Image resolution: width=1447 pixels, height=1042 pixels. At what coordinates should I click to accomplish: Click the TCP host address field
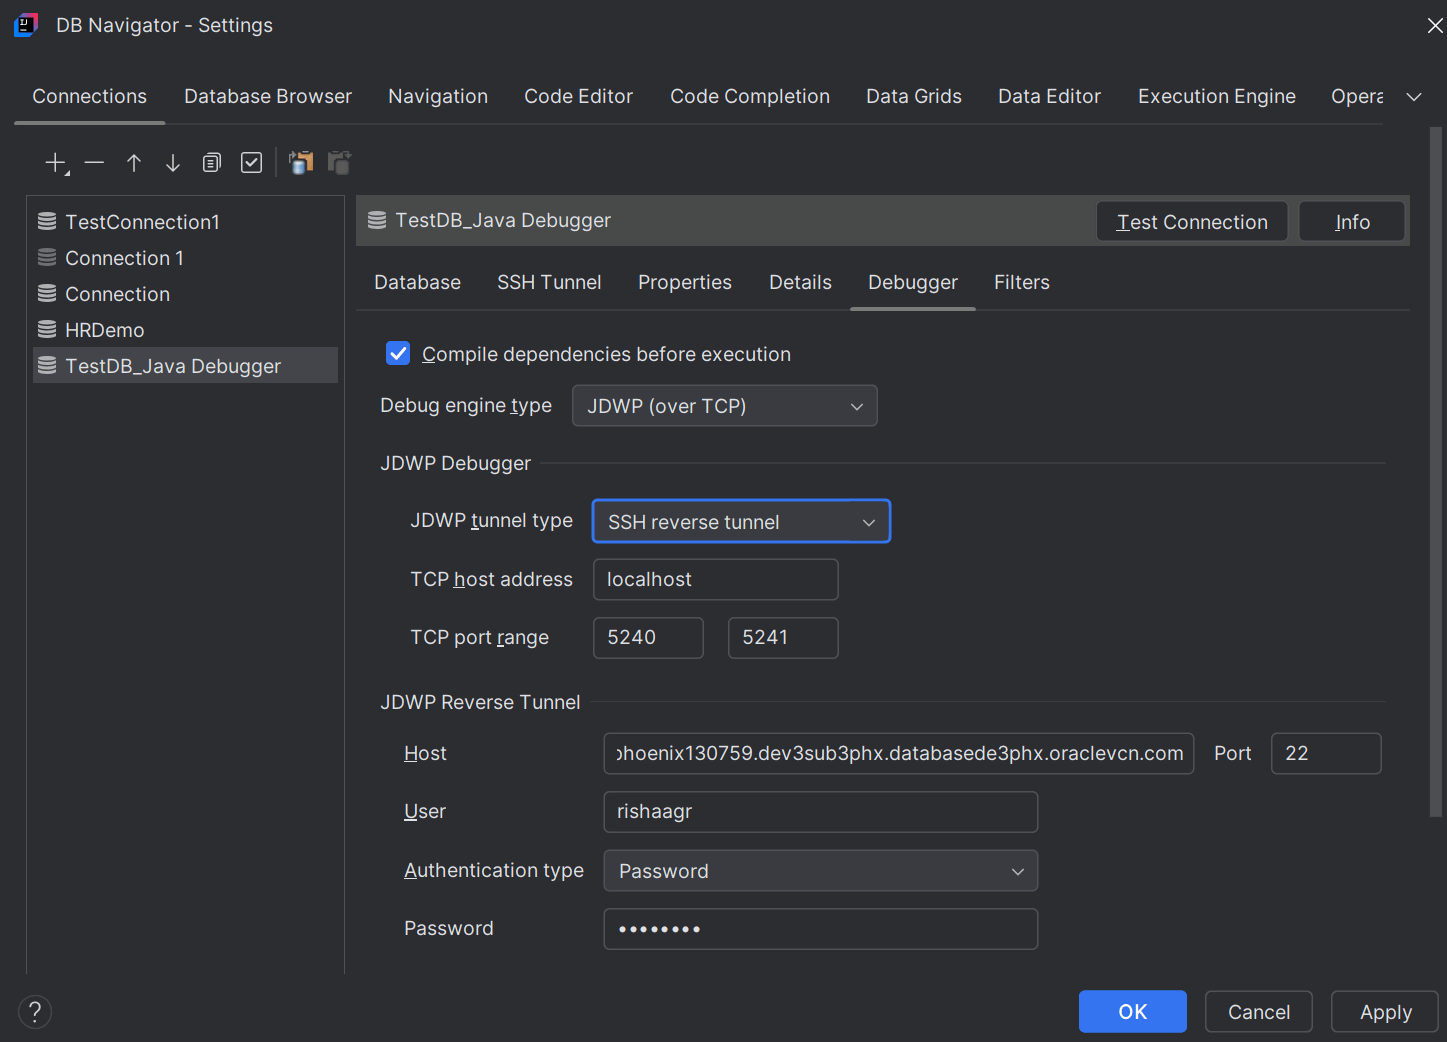coord(716,580)
